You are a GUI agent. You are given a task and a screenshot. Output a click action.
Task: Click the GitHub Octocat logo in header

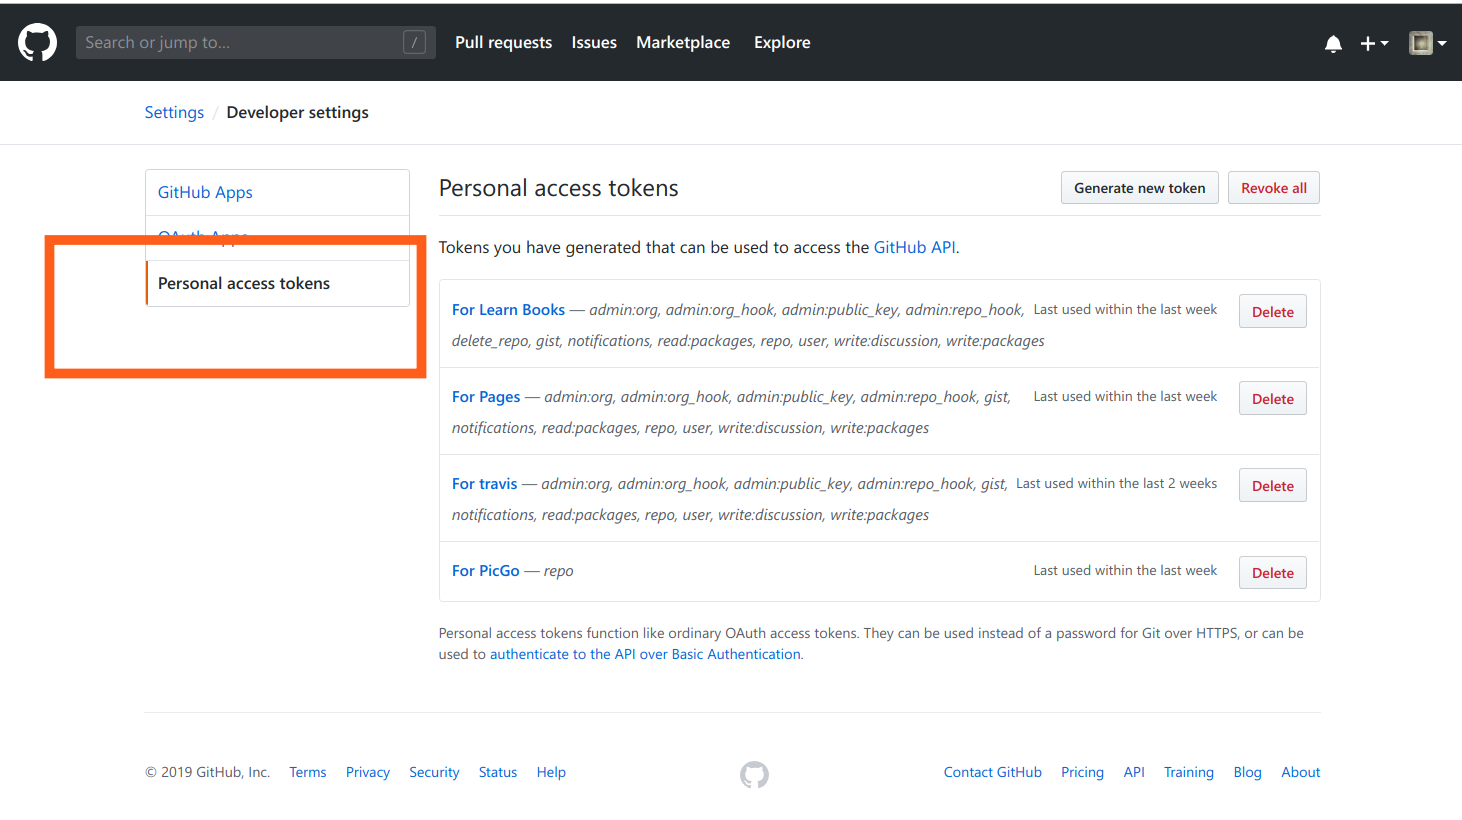pyautogui.click(x=38, y=43)
